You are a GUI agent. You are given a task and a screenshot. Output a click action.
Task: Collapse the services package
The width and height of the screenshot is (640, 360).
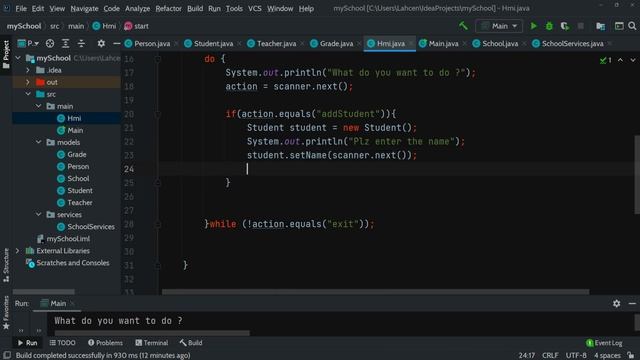pos(38,215)
